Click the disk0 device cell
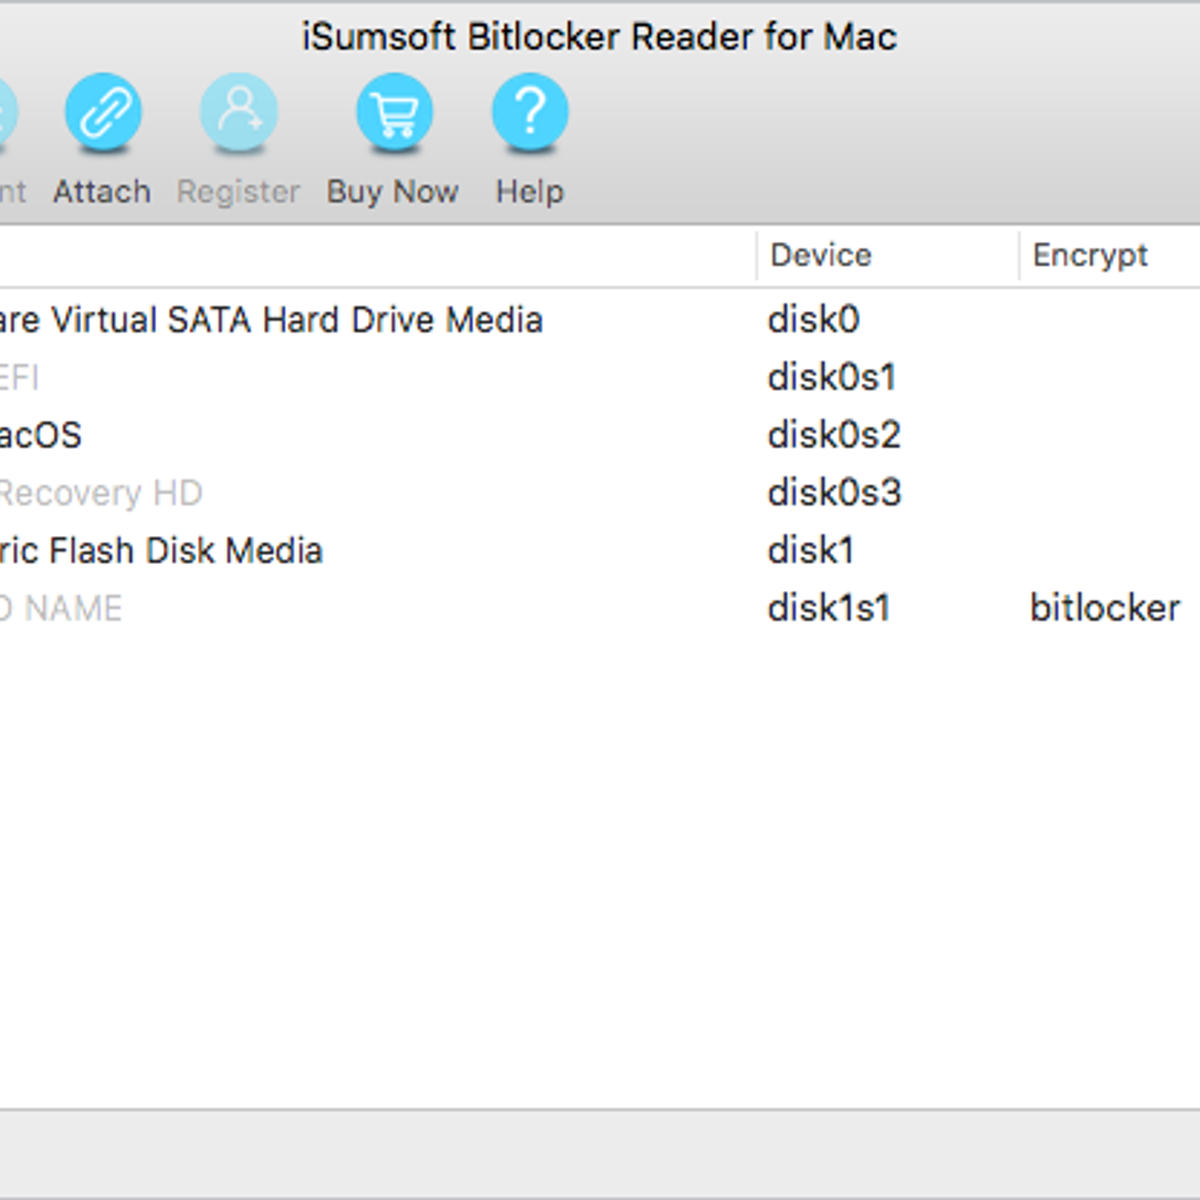Image resolution: width=1200 pixels, height=1200 pixels. 813,320
